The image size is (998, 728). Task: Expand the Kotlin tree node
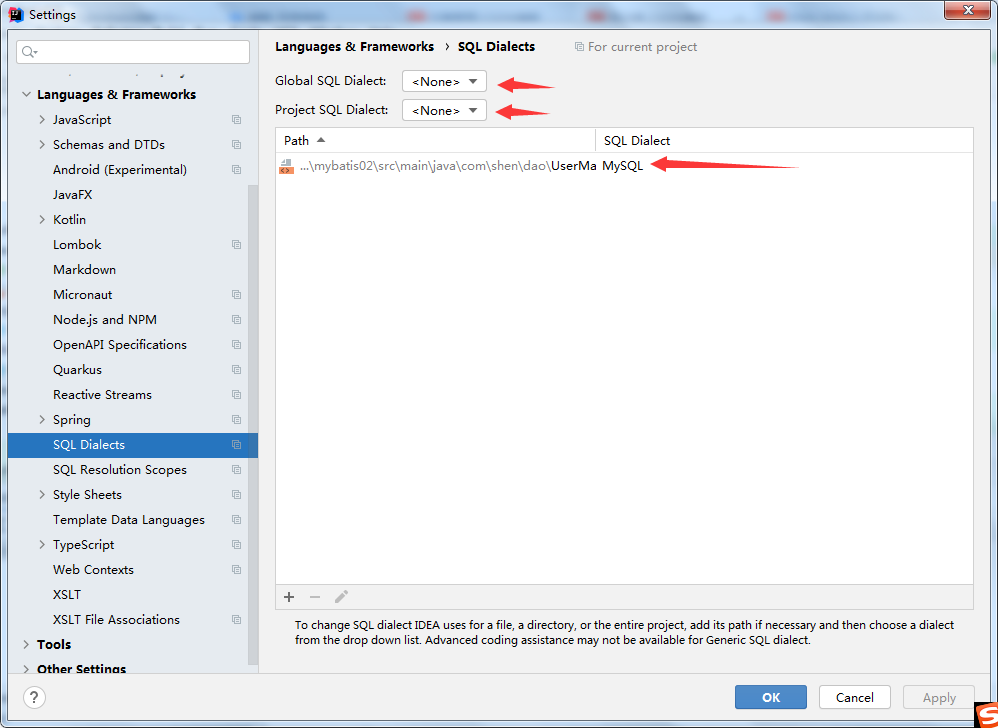(42, 220)
